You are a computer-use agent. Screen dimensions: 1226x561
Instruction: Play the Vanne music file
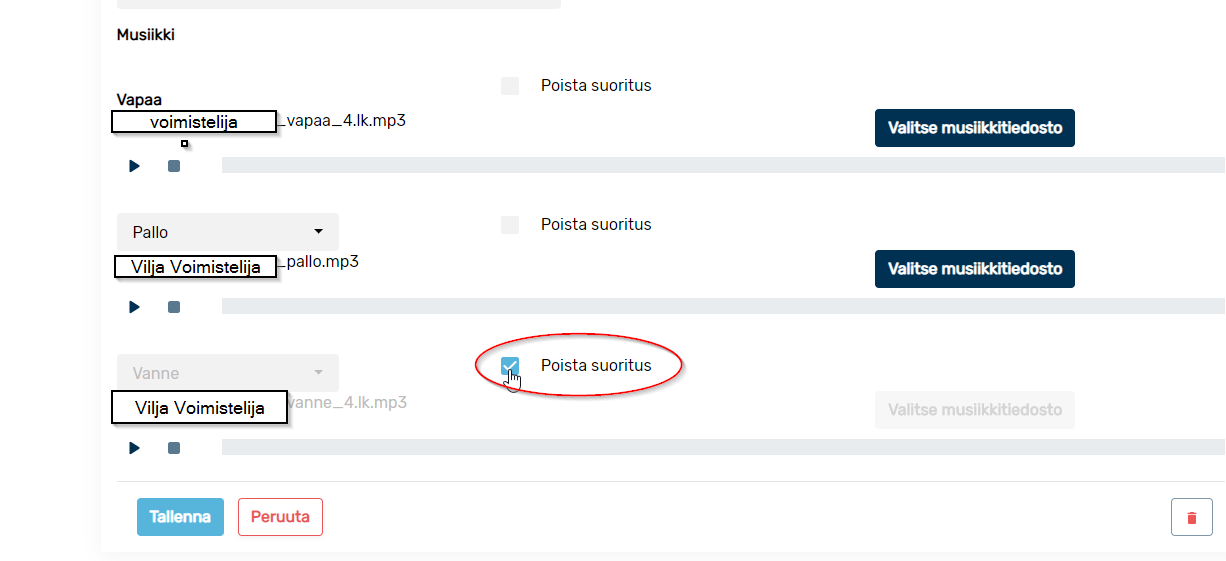point(134,448)
